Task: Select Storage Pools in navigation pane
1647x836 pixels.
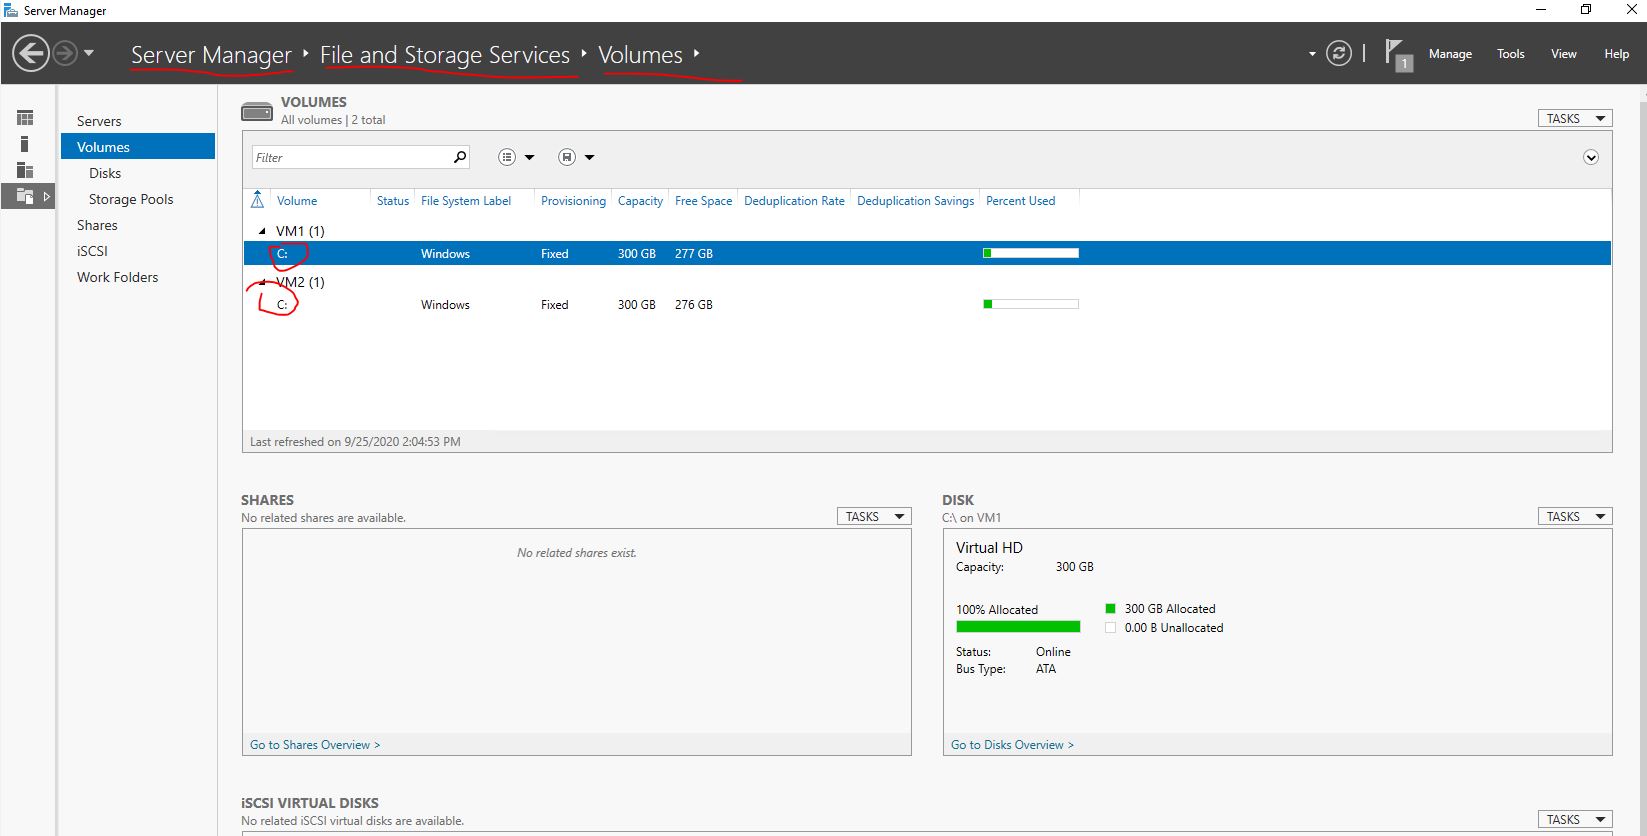Action: click(x=131, y=199)
